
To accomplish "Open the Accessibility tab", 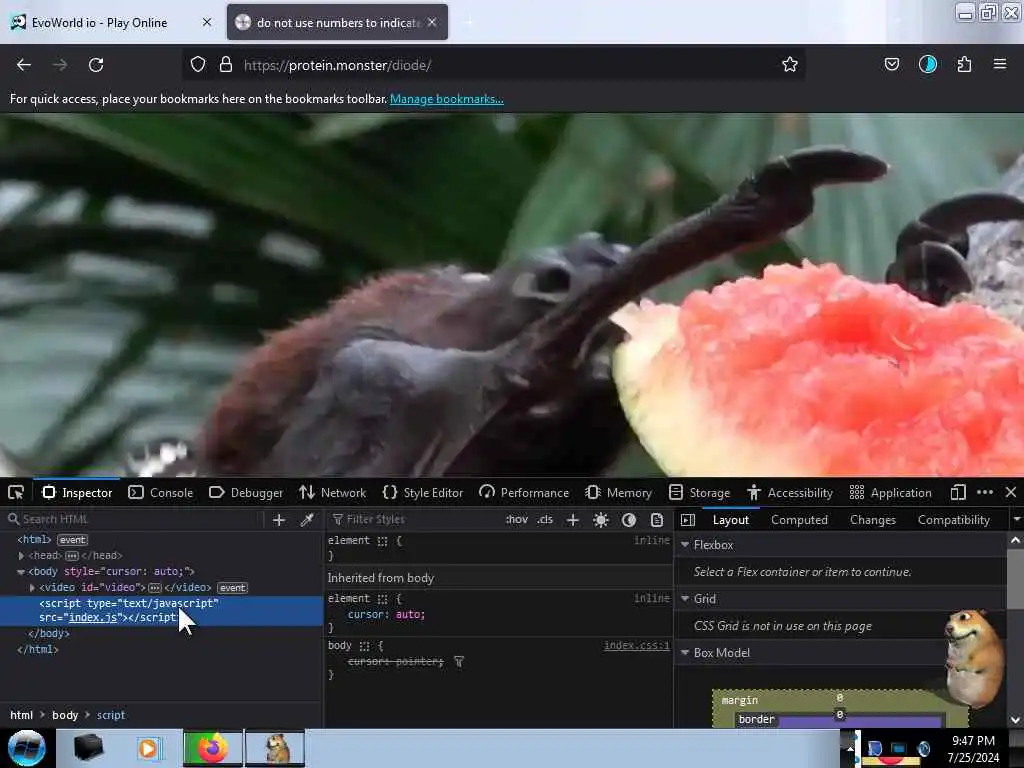I will pos(790,492).
